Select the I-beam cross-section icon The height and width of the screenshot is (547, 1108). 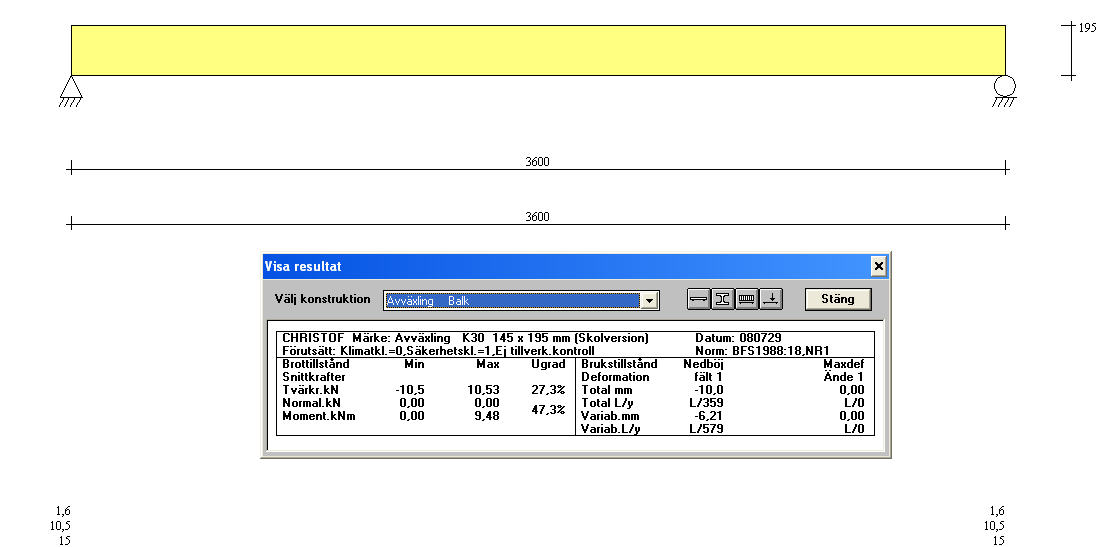pyautogui.click(x=722, y=299)
